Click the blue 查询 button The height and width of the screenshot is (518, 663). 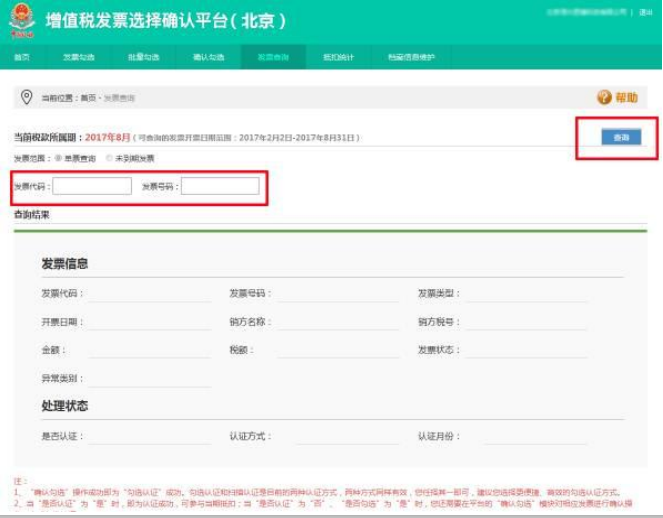point(621,137)
